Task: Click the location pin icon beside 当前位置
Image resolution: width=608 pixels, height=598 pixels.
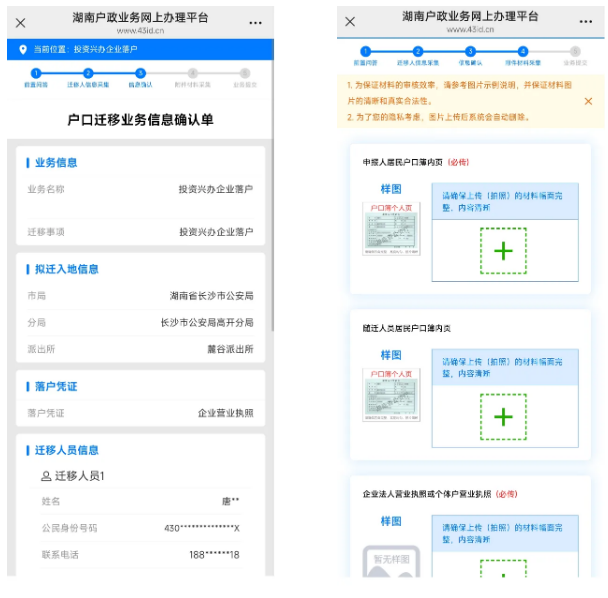Action: 23,49
